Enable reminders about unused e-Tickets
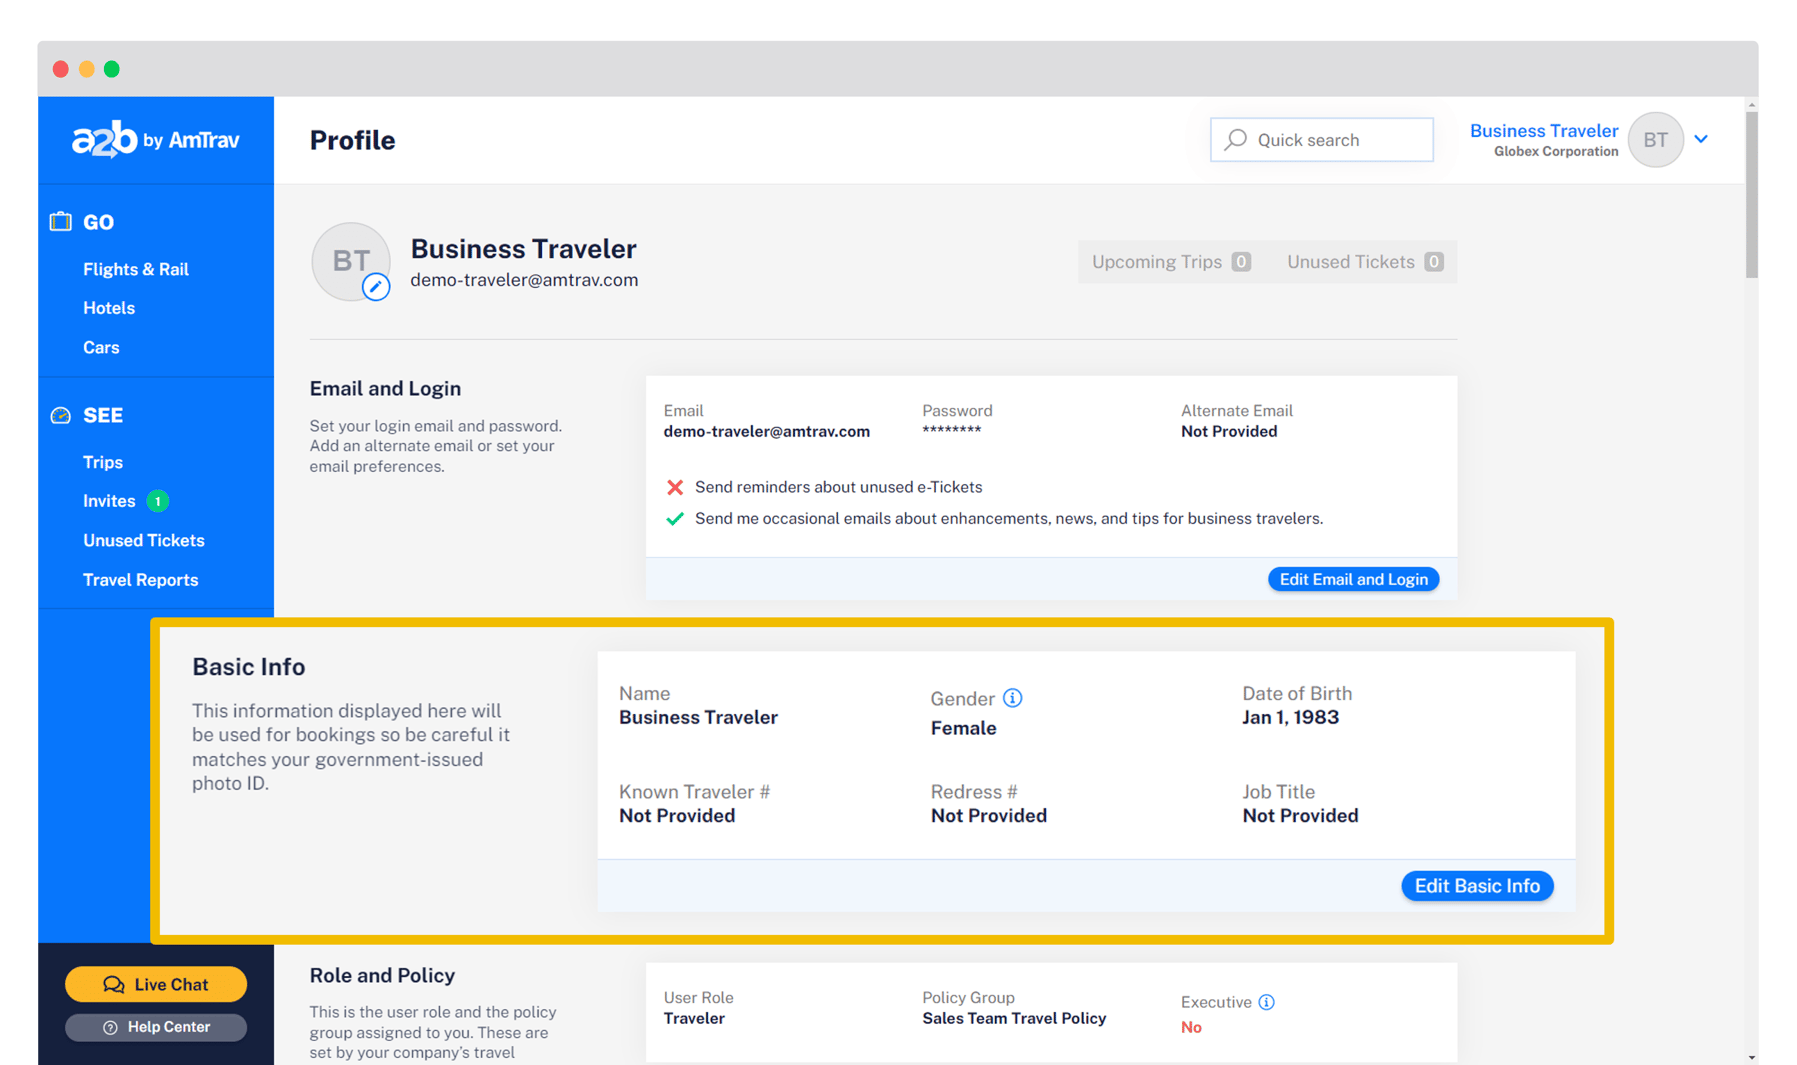 coord(676,487)
